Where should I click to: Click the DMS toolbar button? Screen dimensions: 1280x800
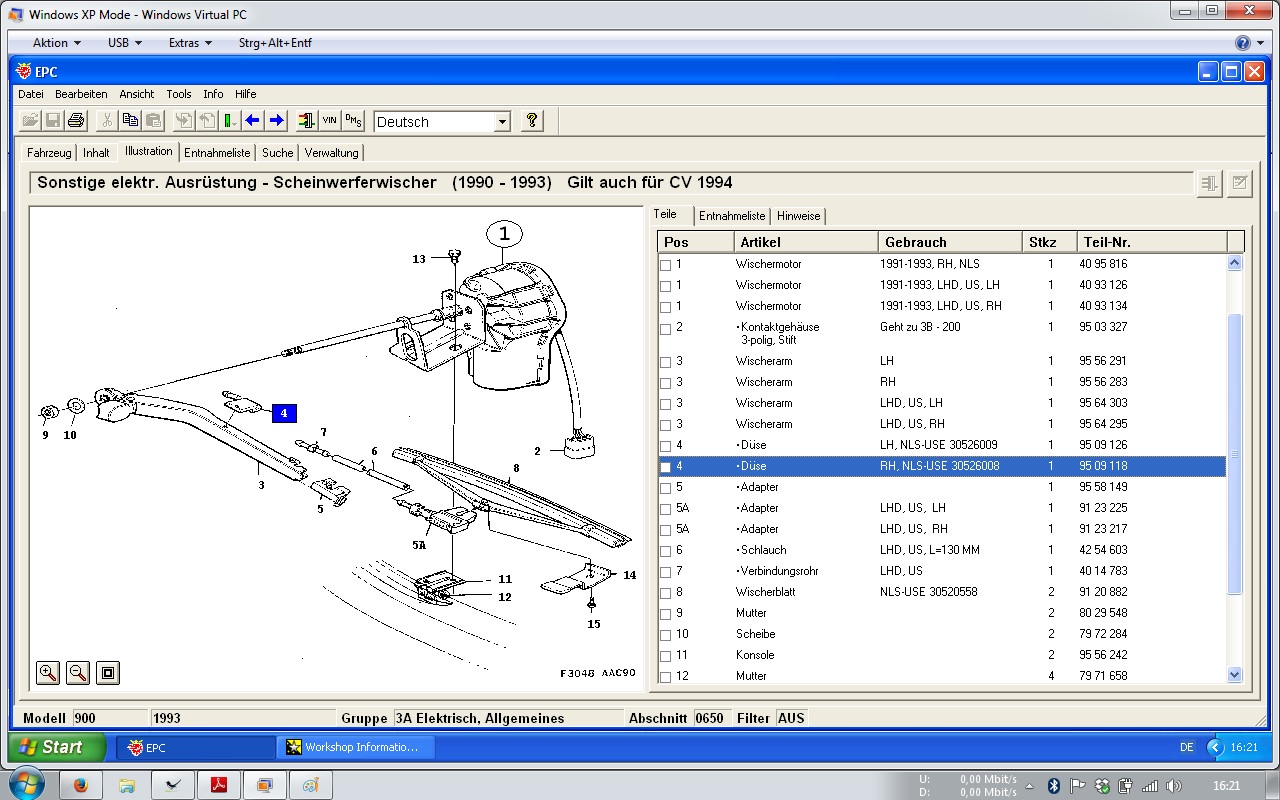tap(353, 121)
